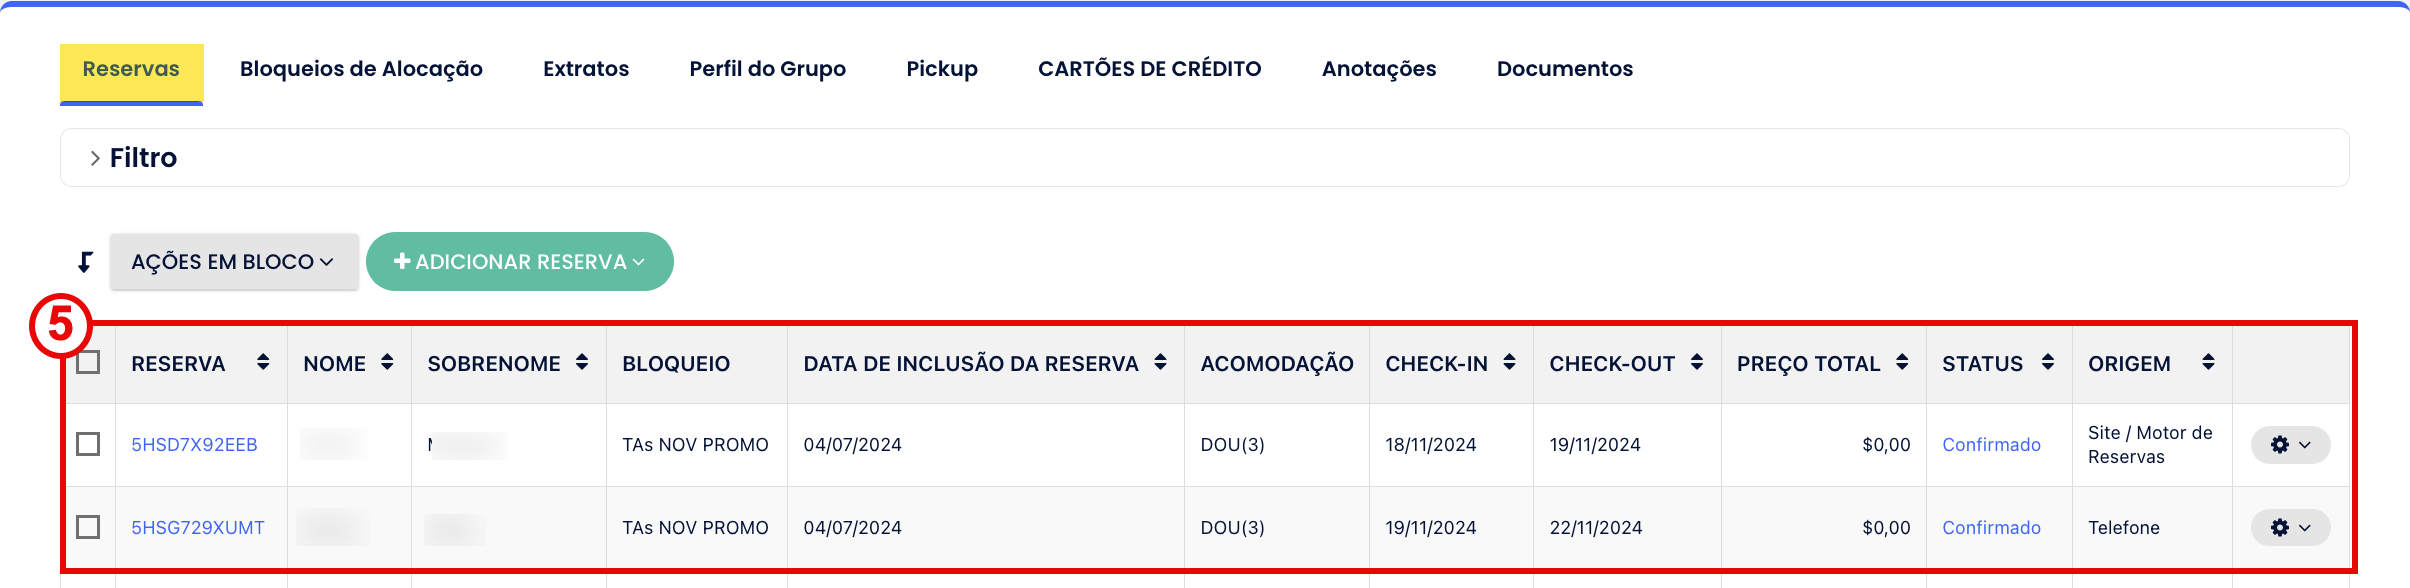Sort table by Reserva column icon

263,362
